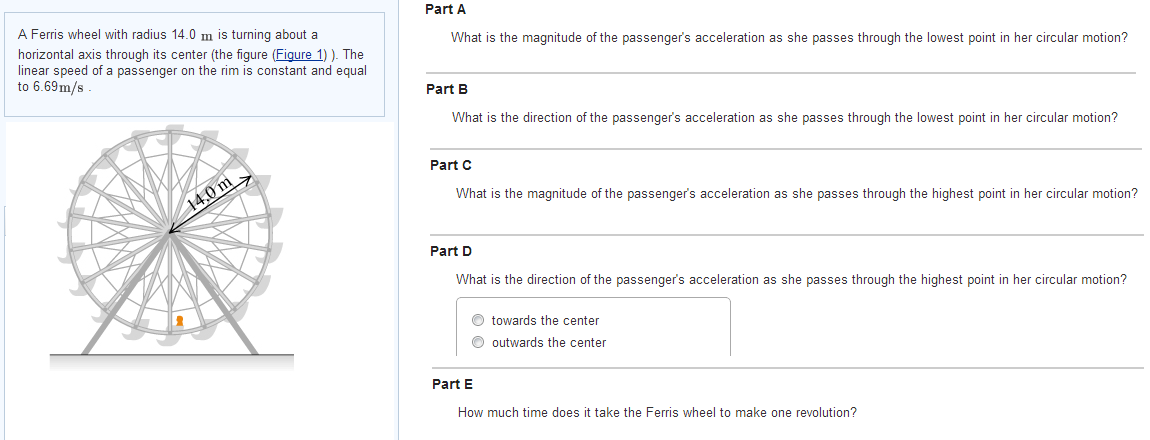Click the Part A heading

[x=445, y=9]
